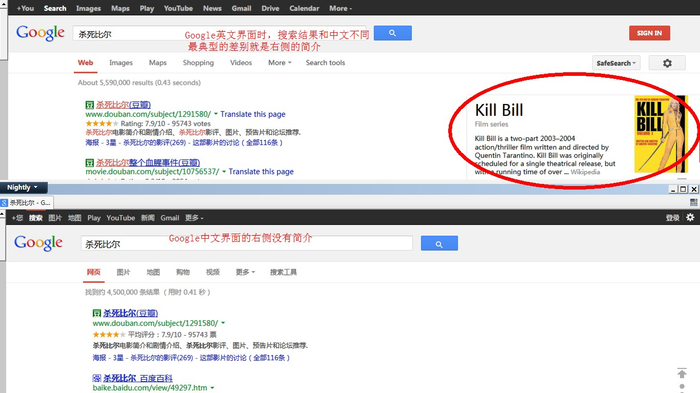Focus the search box in the Chinese Google window
Screen dimensions: 700x393
(x=246, y=244)
